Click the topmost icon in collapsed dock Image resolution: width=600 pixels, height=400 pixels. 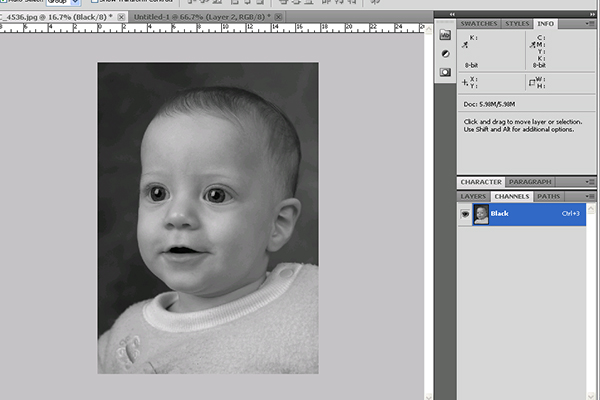point(444,35)
